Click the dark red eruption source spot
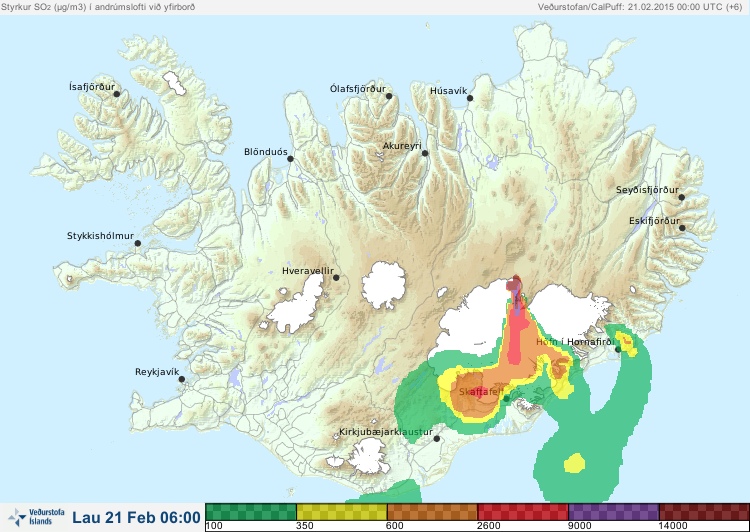 coord(515,283)
